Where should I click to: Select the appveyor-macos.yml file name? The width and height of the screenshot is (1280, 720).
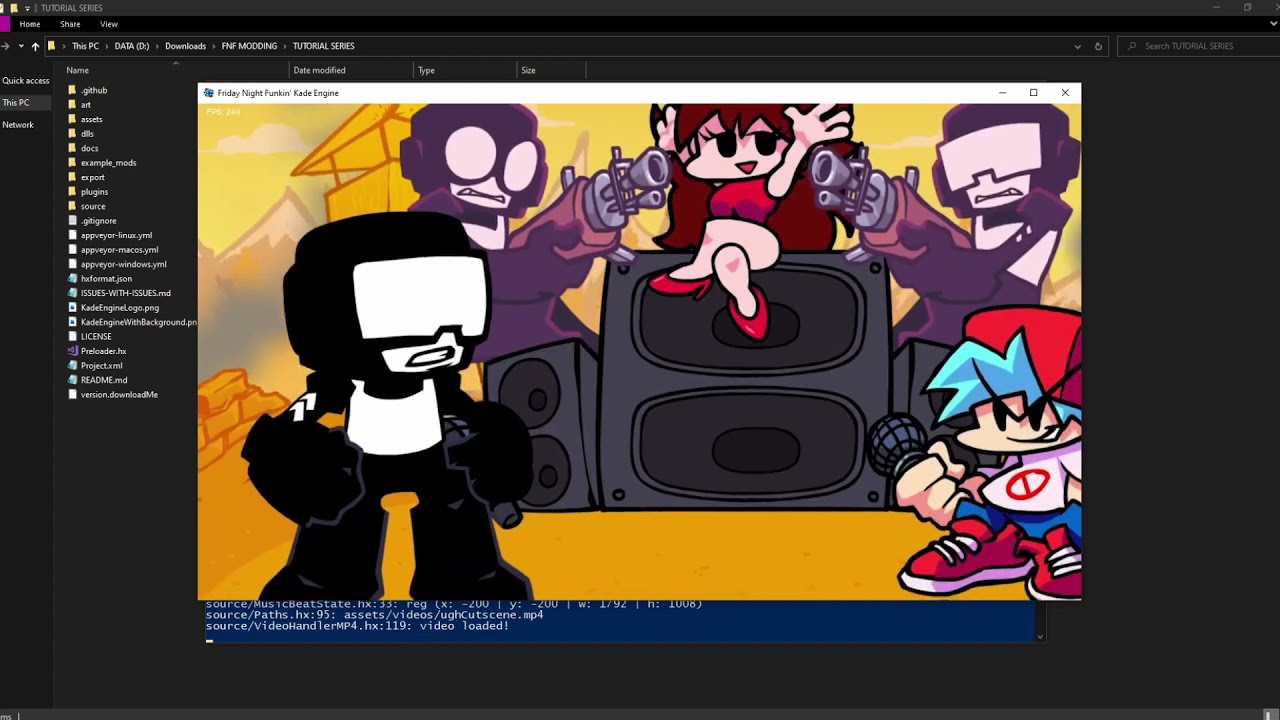[119, 250]
